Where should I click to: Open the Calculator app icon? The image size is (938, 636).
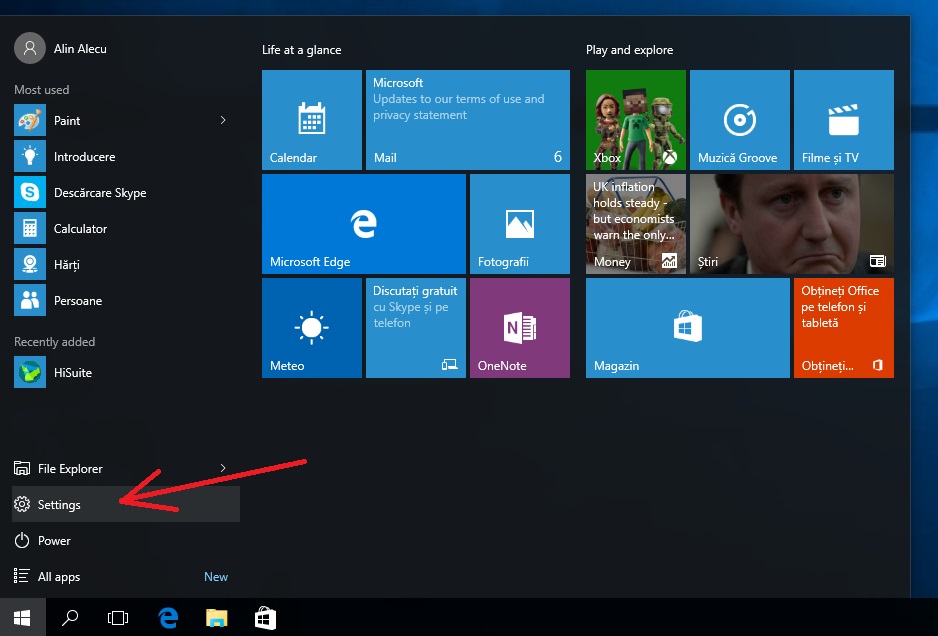(x=30, y=228)
